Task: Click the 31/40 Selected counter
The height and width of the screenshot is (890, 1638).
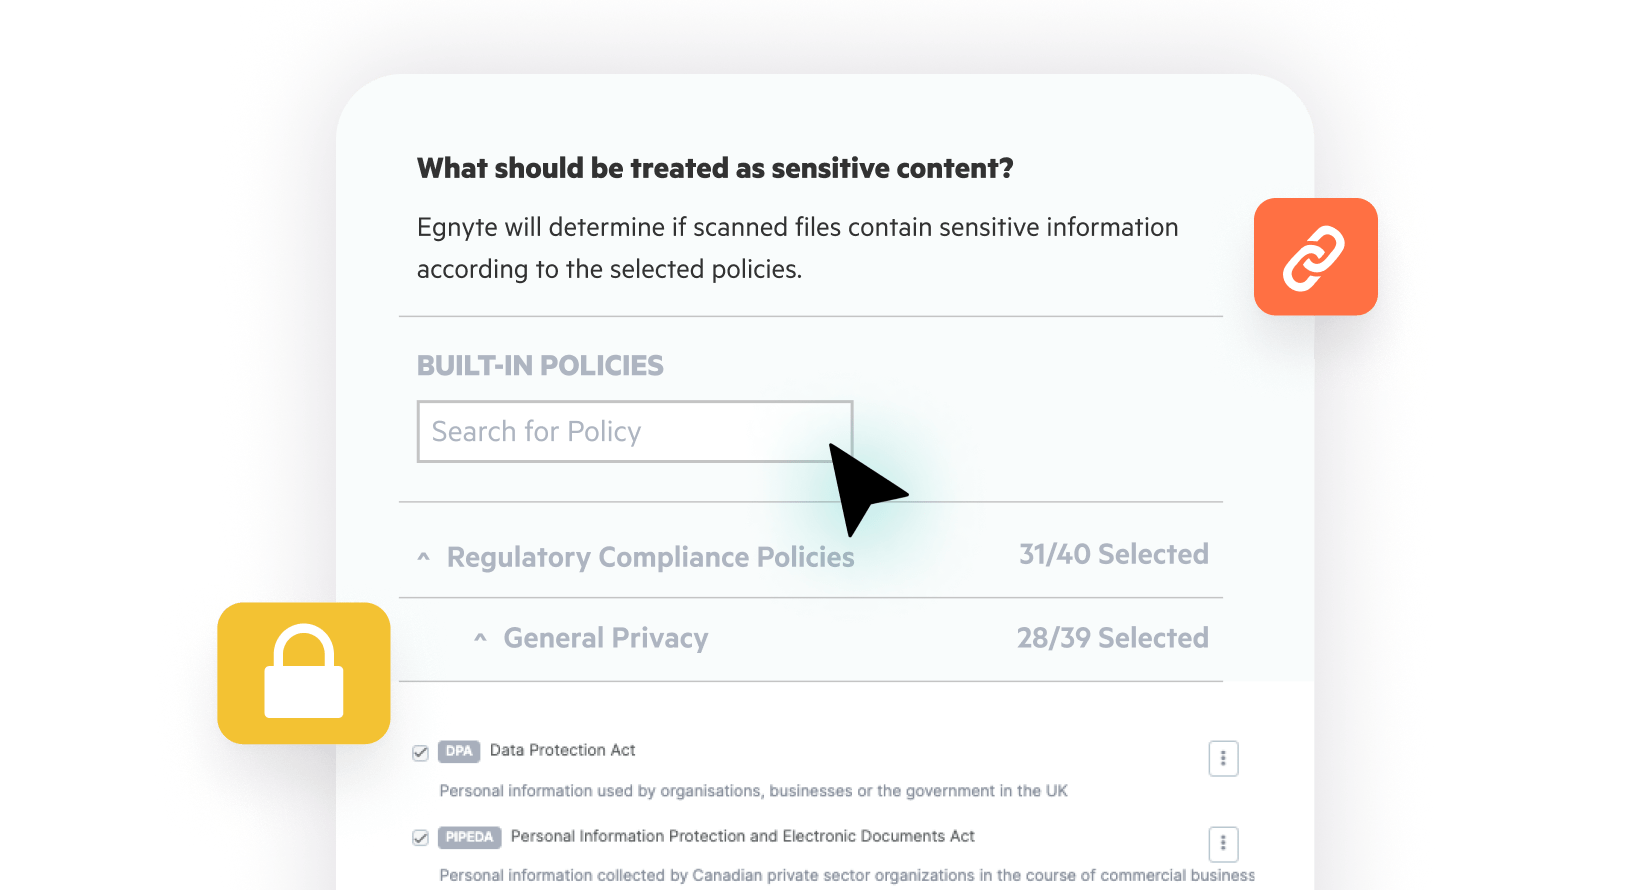Action: pyautogui.click(x=1113, y=554)
